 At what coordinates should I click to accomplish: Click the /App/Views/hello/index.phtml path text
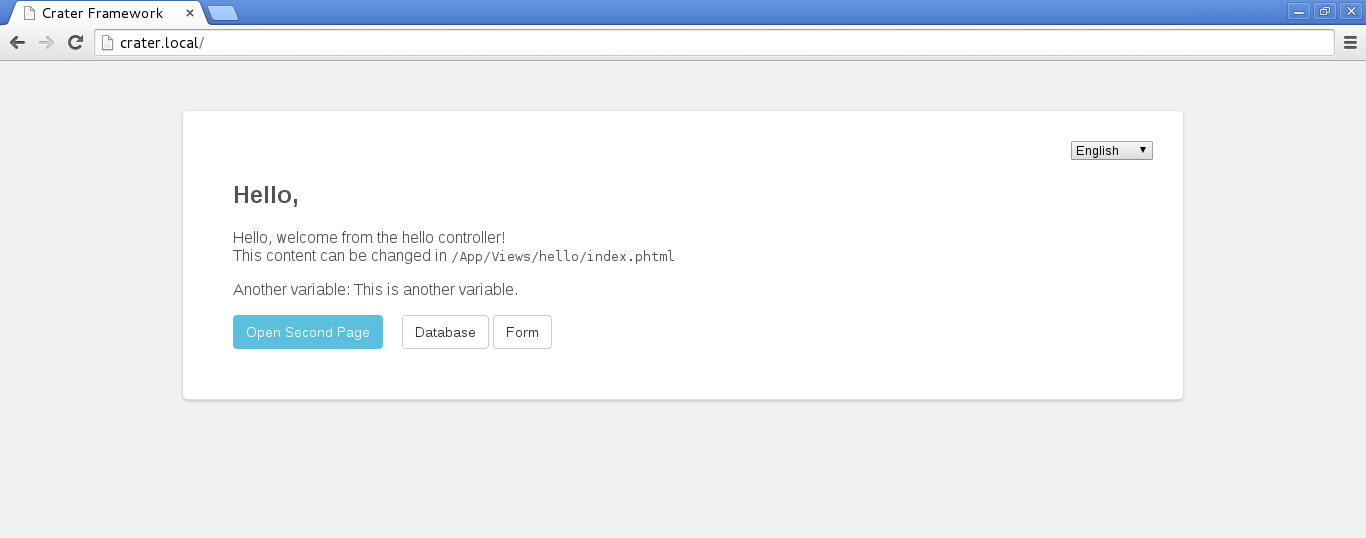click(563, 256)
